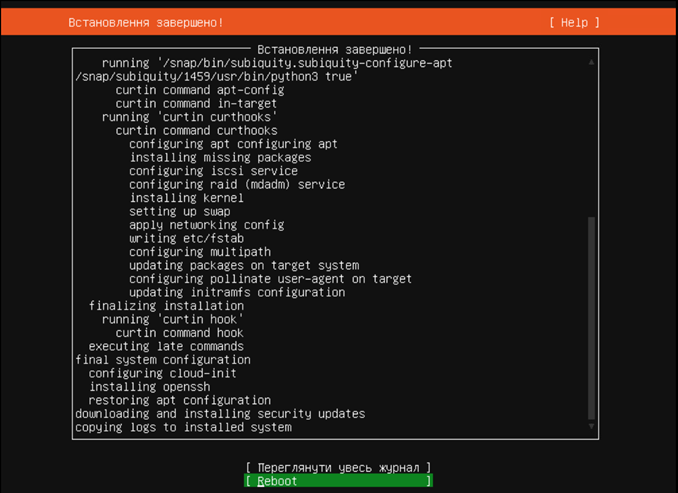Click the scroll-up arrow of the log

(x=591, y=62)
